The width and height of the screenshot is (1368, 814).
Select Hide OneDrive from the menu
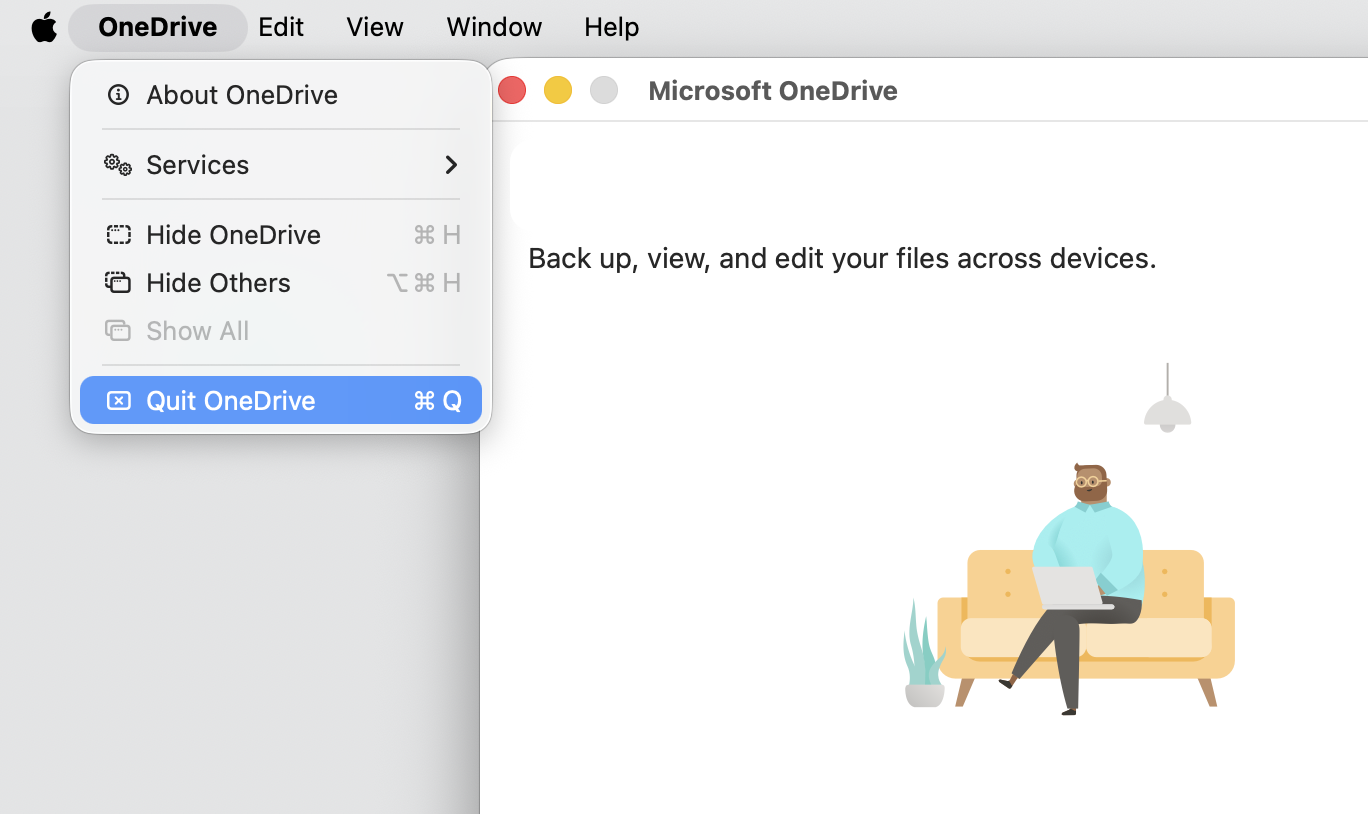281,235
